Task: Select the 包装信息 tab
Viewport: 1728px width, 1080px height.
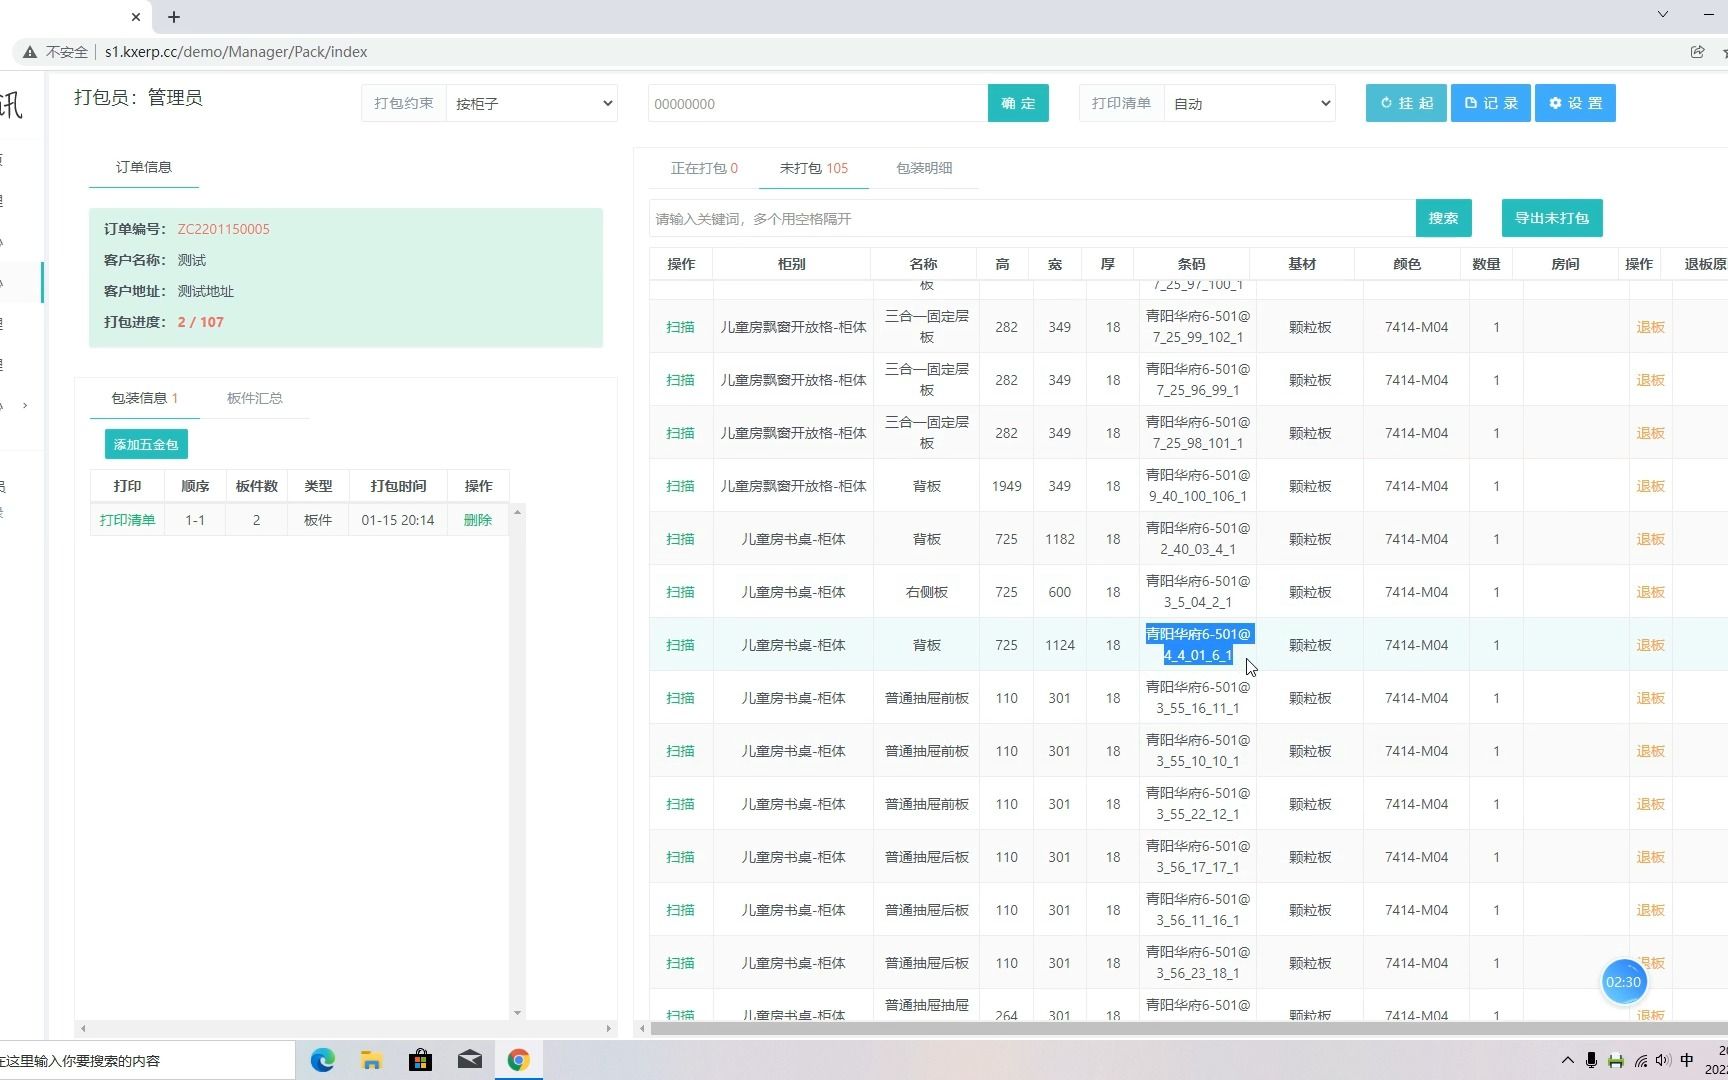Action: coord(144,398)
